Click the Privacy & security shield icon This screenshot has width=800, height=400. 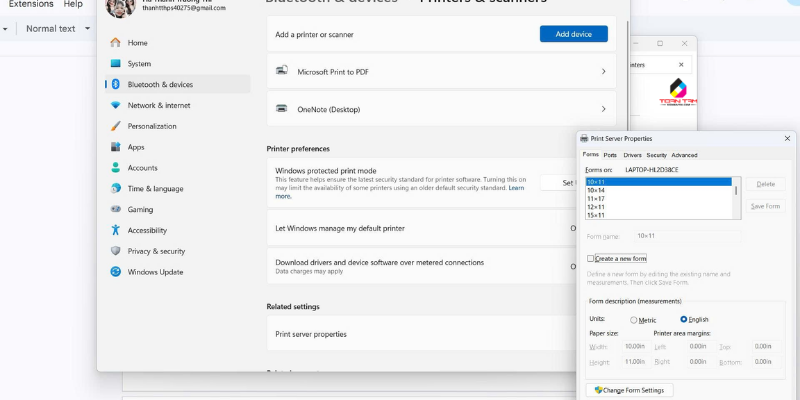pyautogui.click(x=116, y=251)
